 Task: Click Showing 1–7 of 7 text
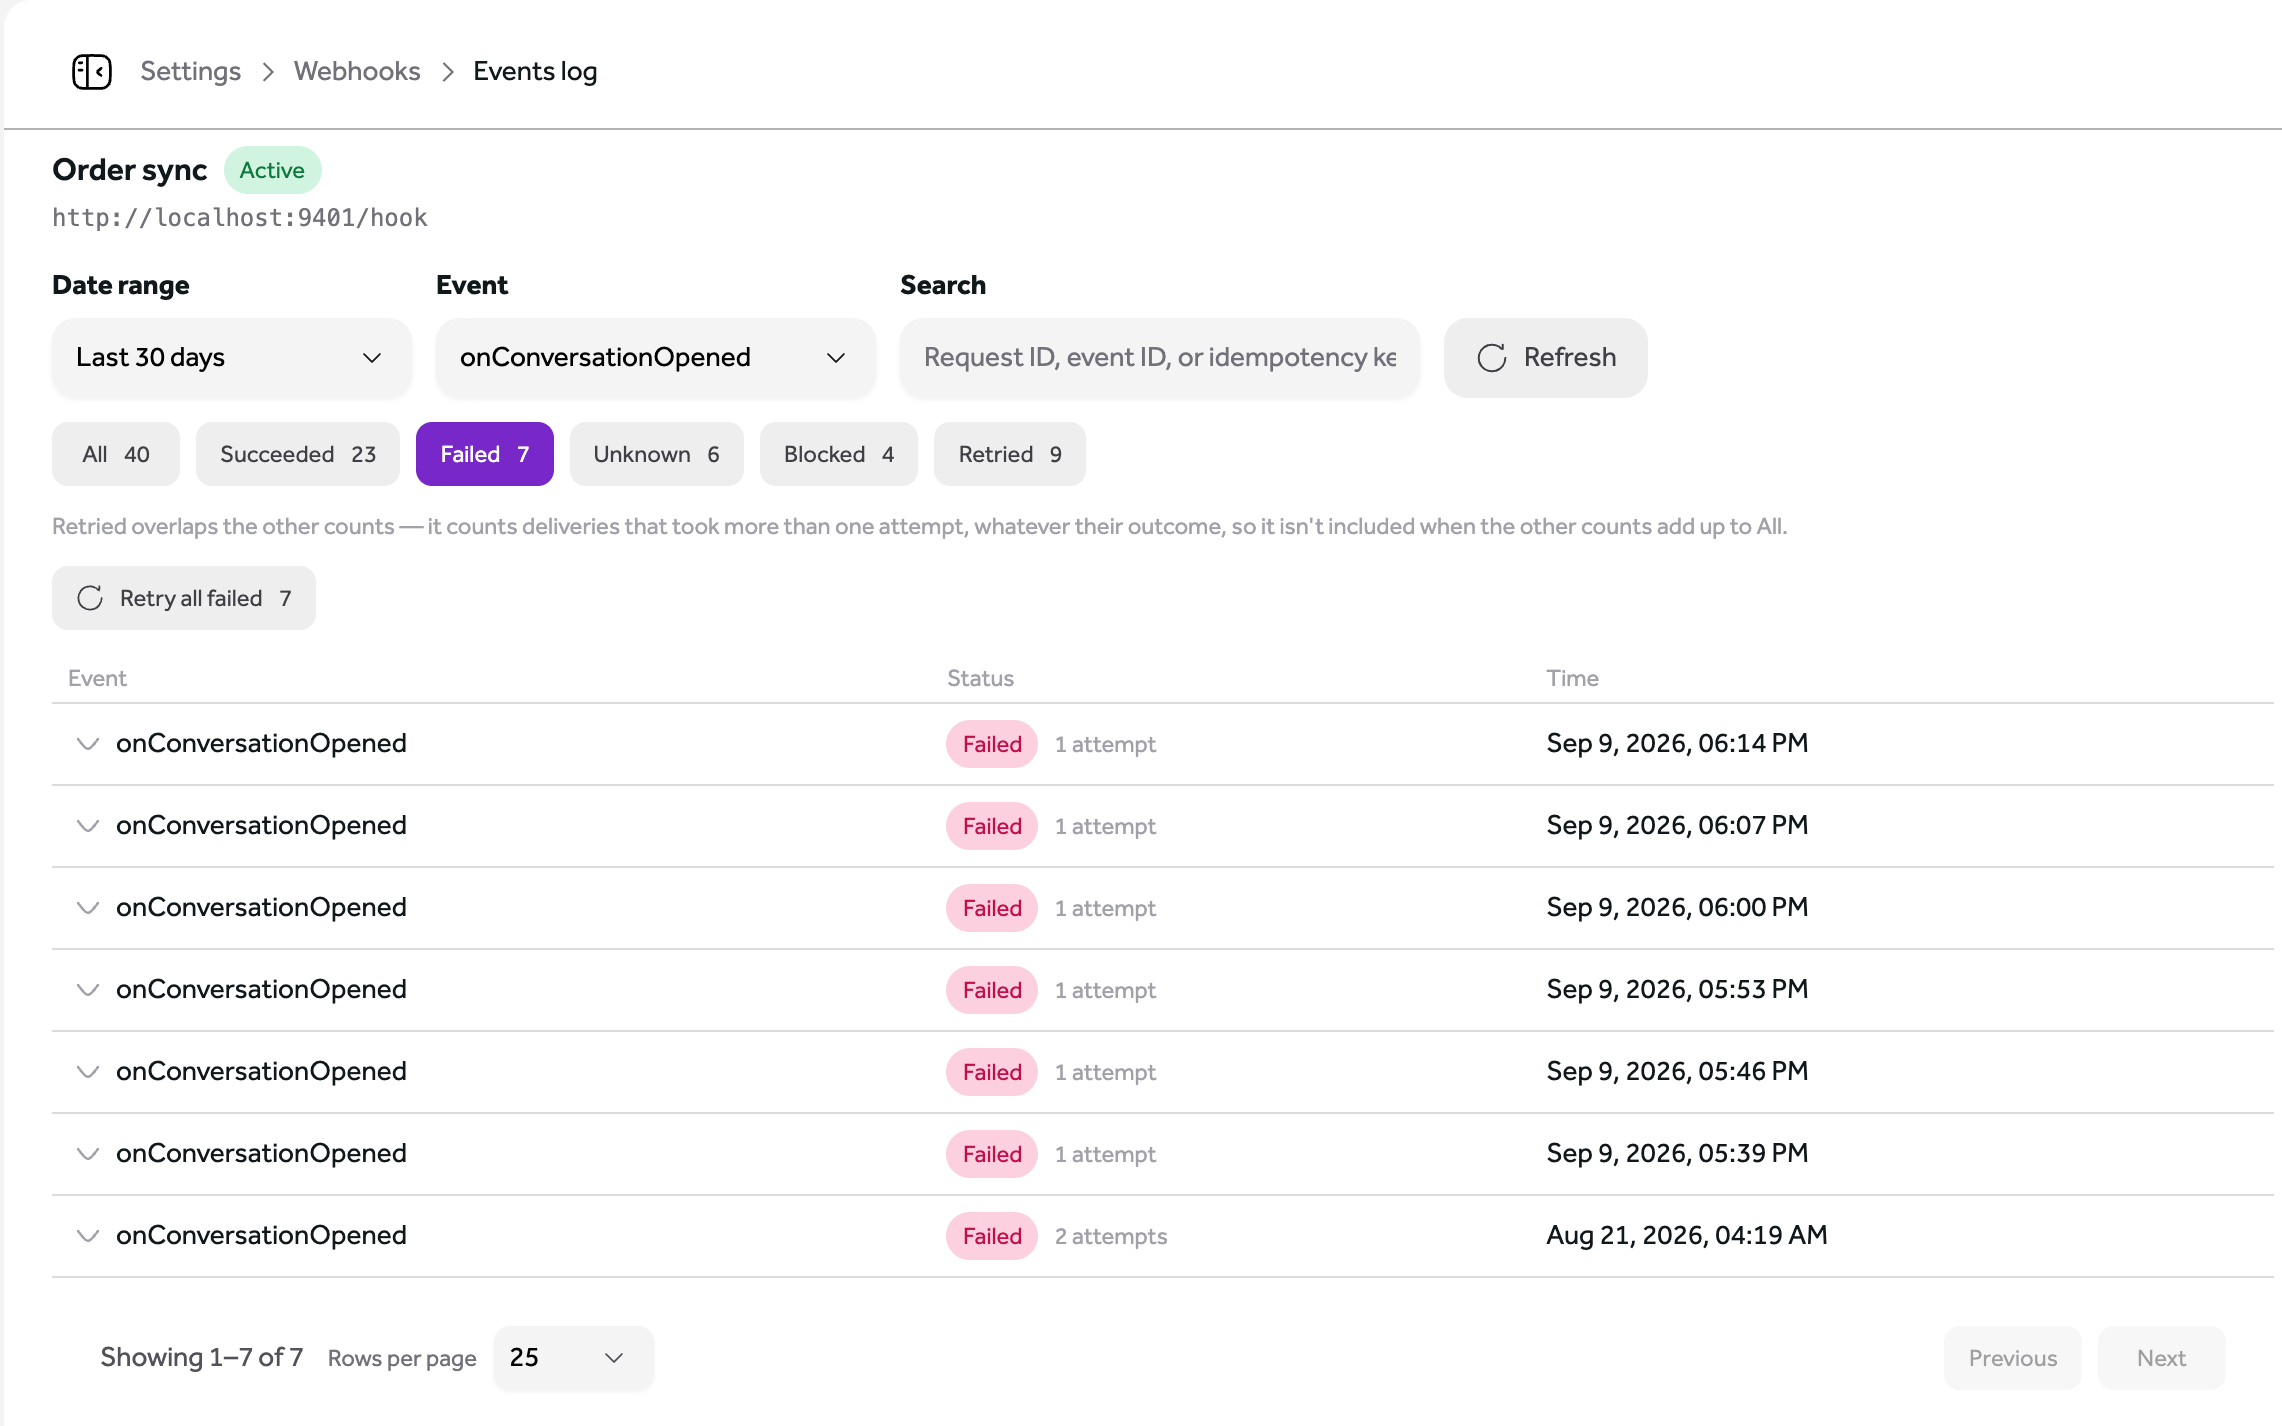202,1358
